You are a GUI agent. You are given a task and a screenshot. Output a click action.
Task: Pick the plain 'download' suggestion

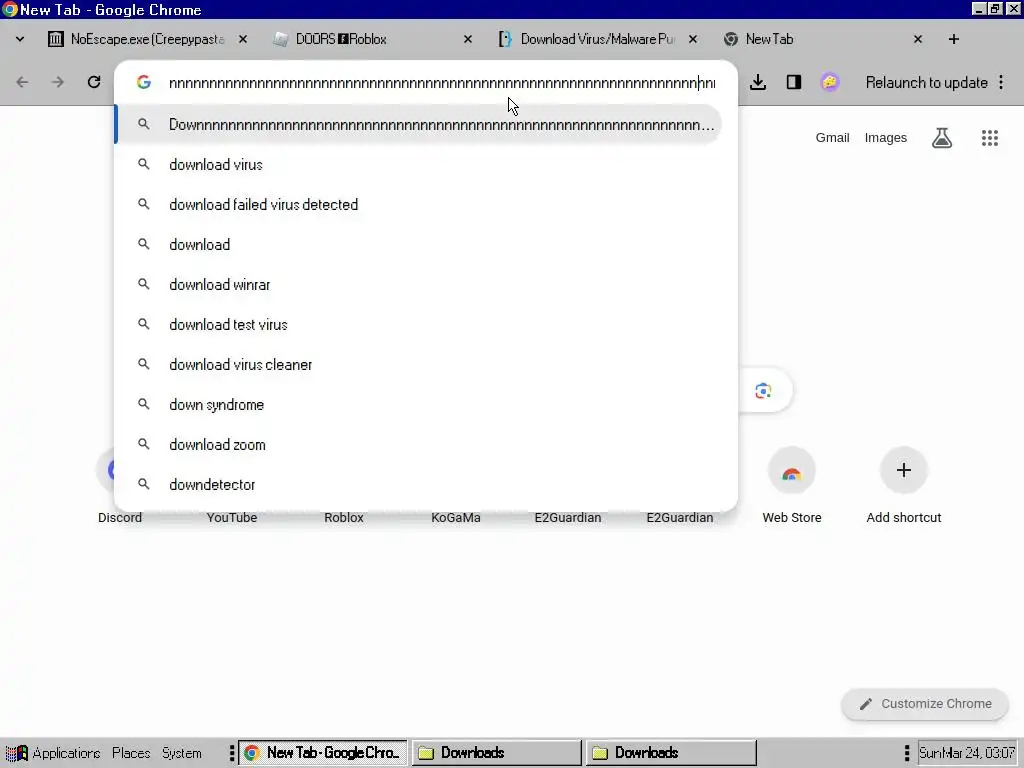point(419,244)
